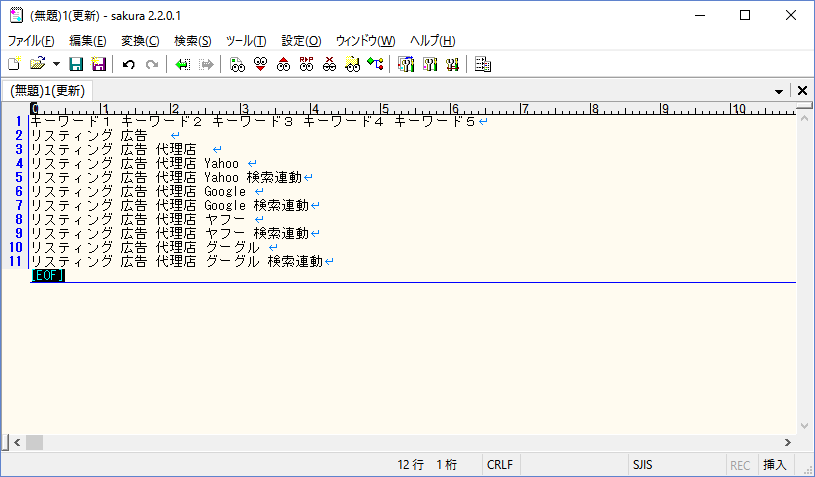Open the ヘルプ(H) menu

point(432,41)
